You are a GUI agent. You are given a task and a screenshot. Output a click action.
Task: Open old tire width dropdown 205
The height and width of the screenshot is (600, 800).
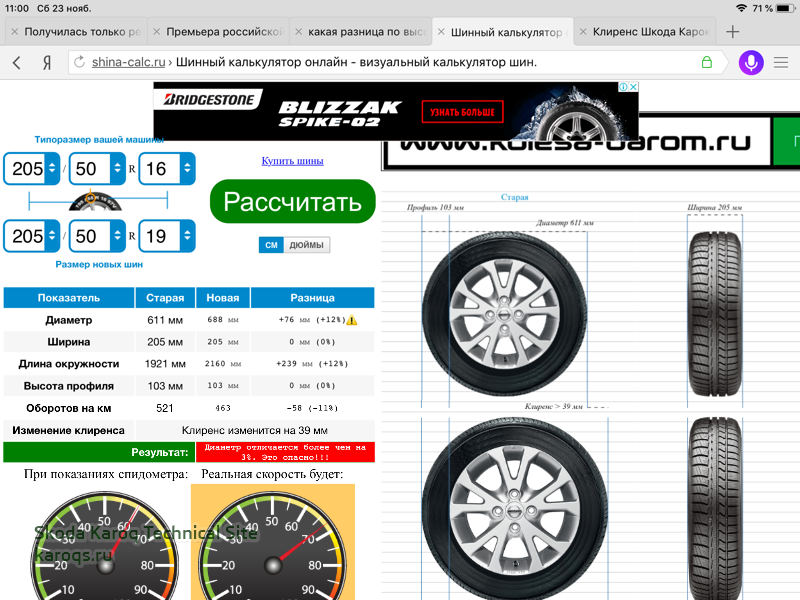(32, 168)
